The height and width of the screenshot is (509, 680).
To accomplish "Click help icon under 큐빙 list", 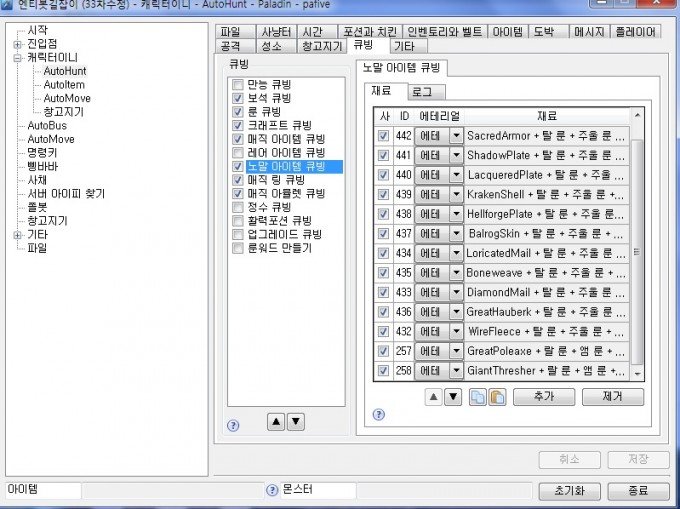I will click(233, 425).
